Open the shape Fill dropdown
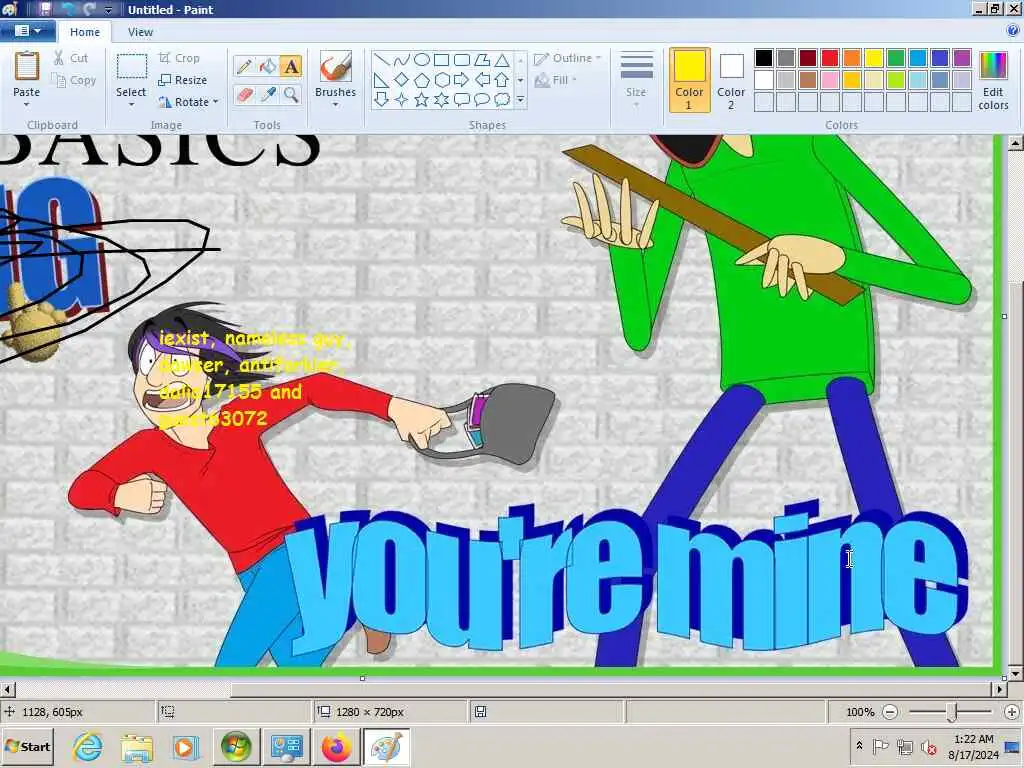The height and width of the screenshot is (768, 1024). tap(556, 80)
